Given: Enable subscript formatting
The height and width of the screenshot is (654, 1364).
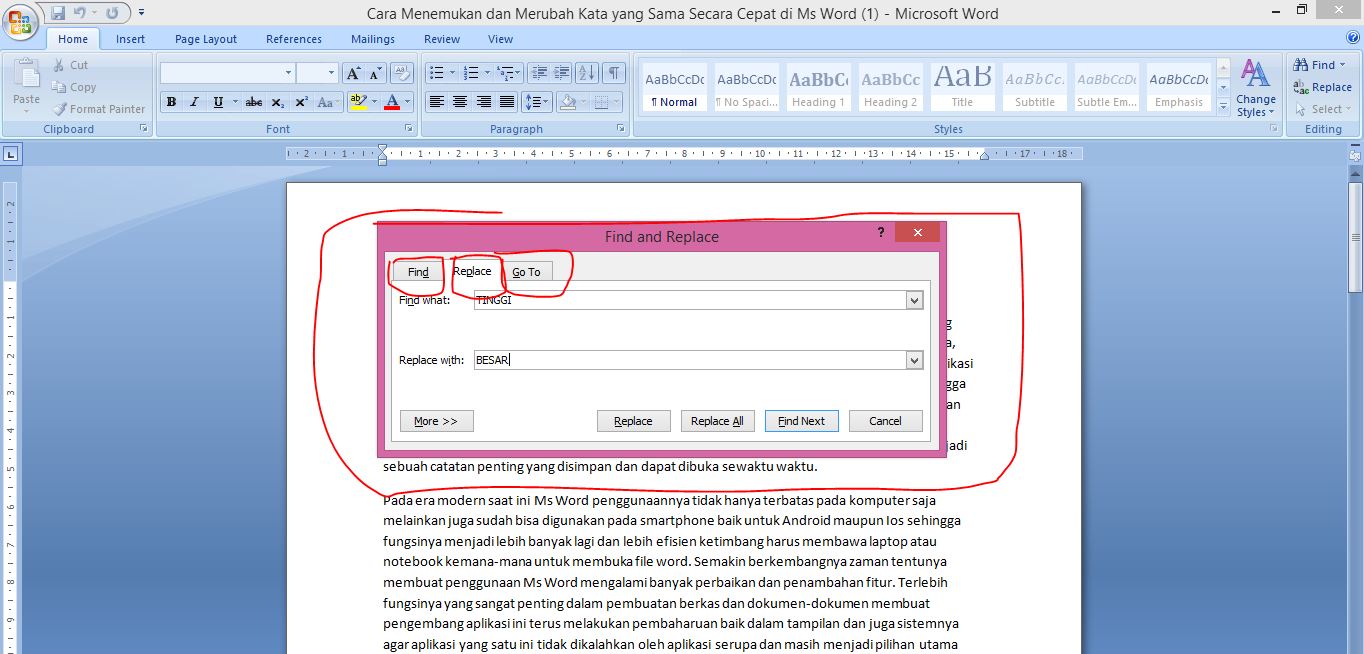Looking at the screenshot, I should (277, 101).
